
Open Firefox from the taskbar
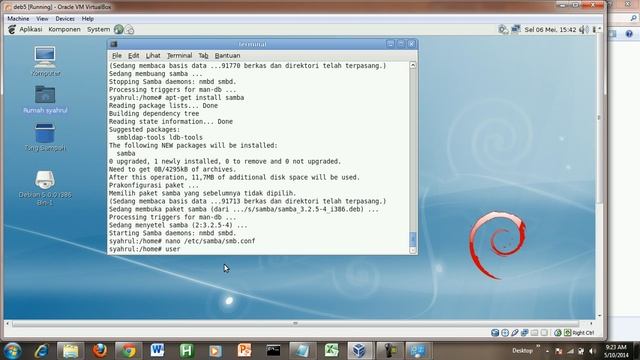click(x=100, y=351)
